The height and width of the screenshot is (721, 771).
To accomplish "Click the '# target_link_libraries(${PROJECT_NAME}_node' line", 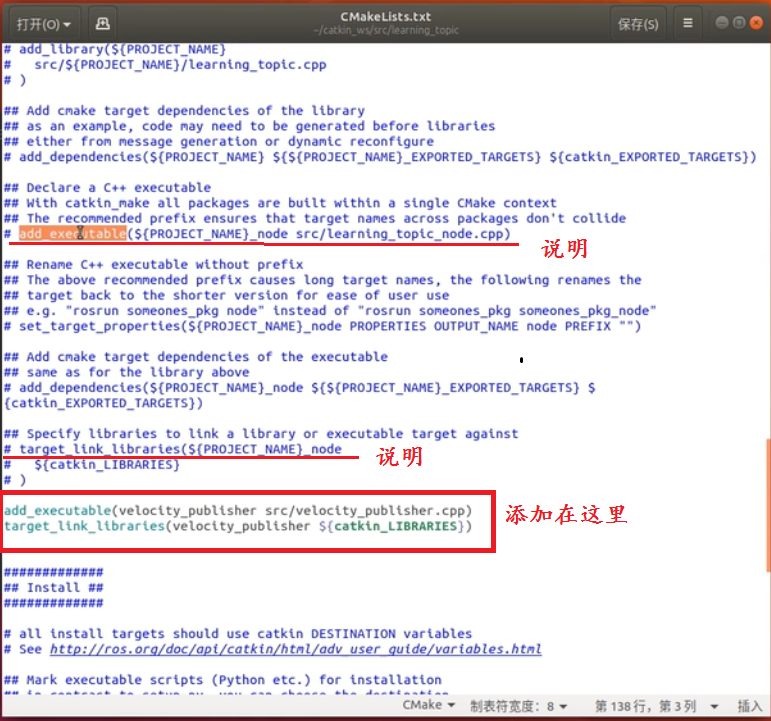I will click(173, 449).
